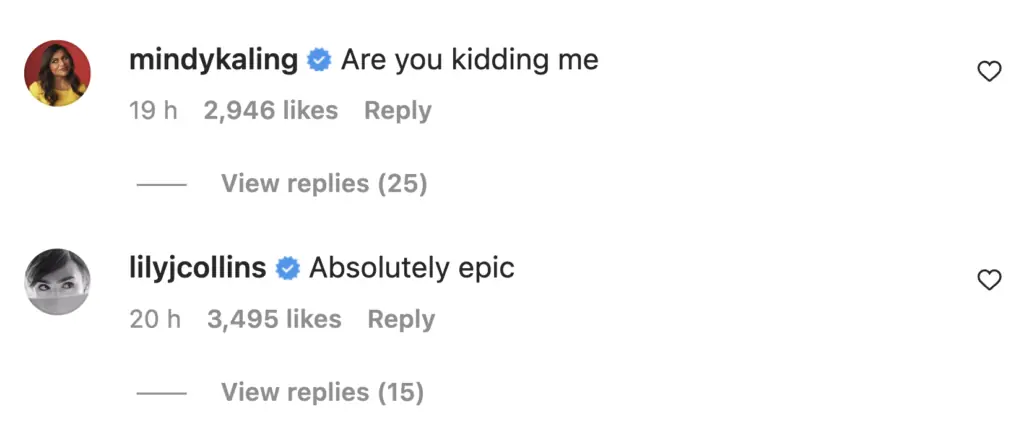The height and width of the screenshot is (446, 1024).
Task: Click the "Absolutely epic" comment text
Action: coord(412,268)
